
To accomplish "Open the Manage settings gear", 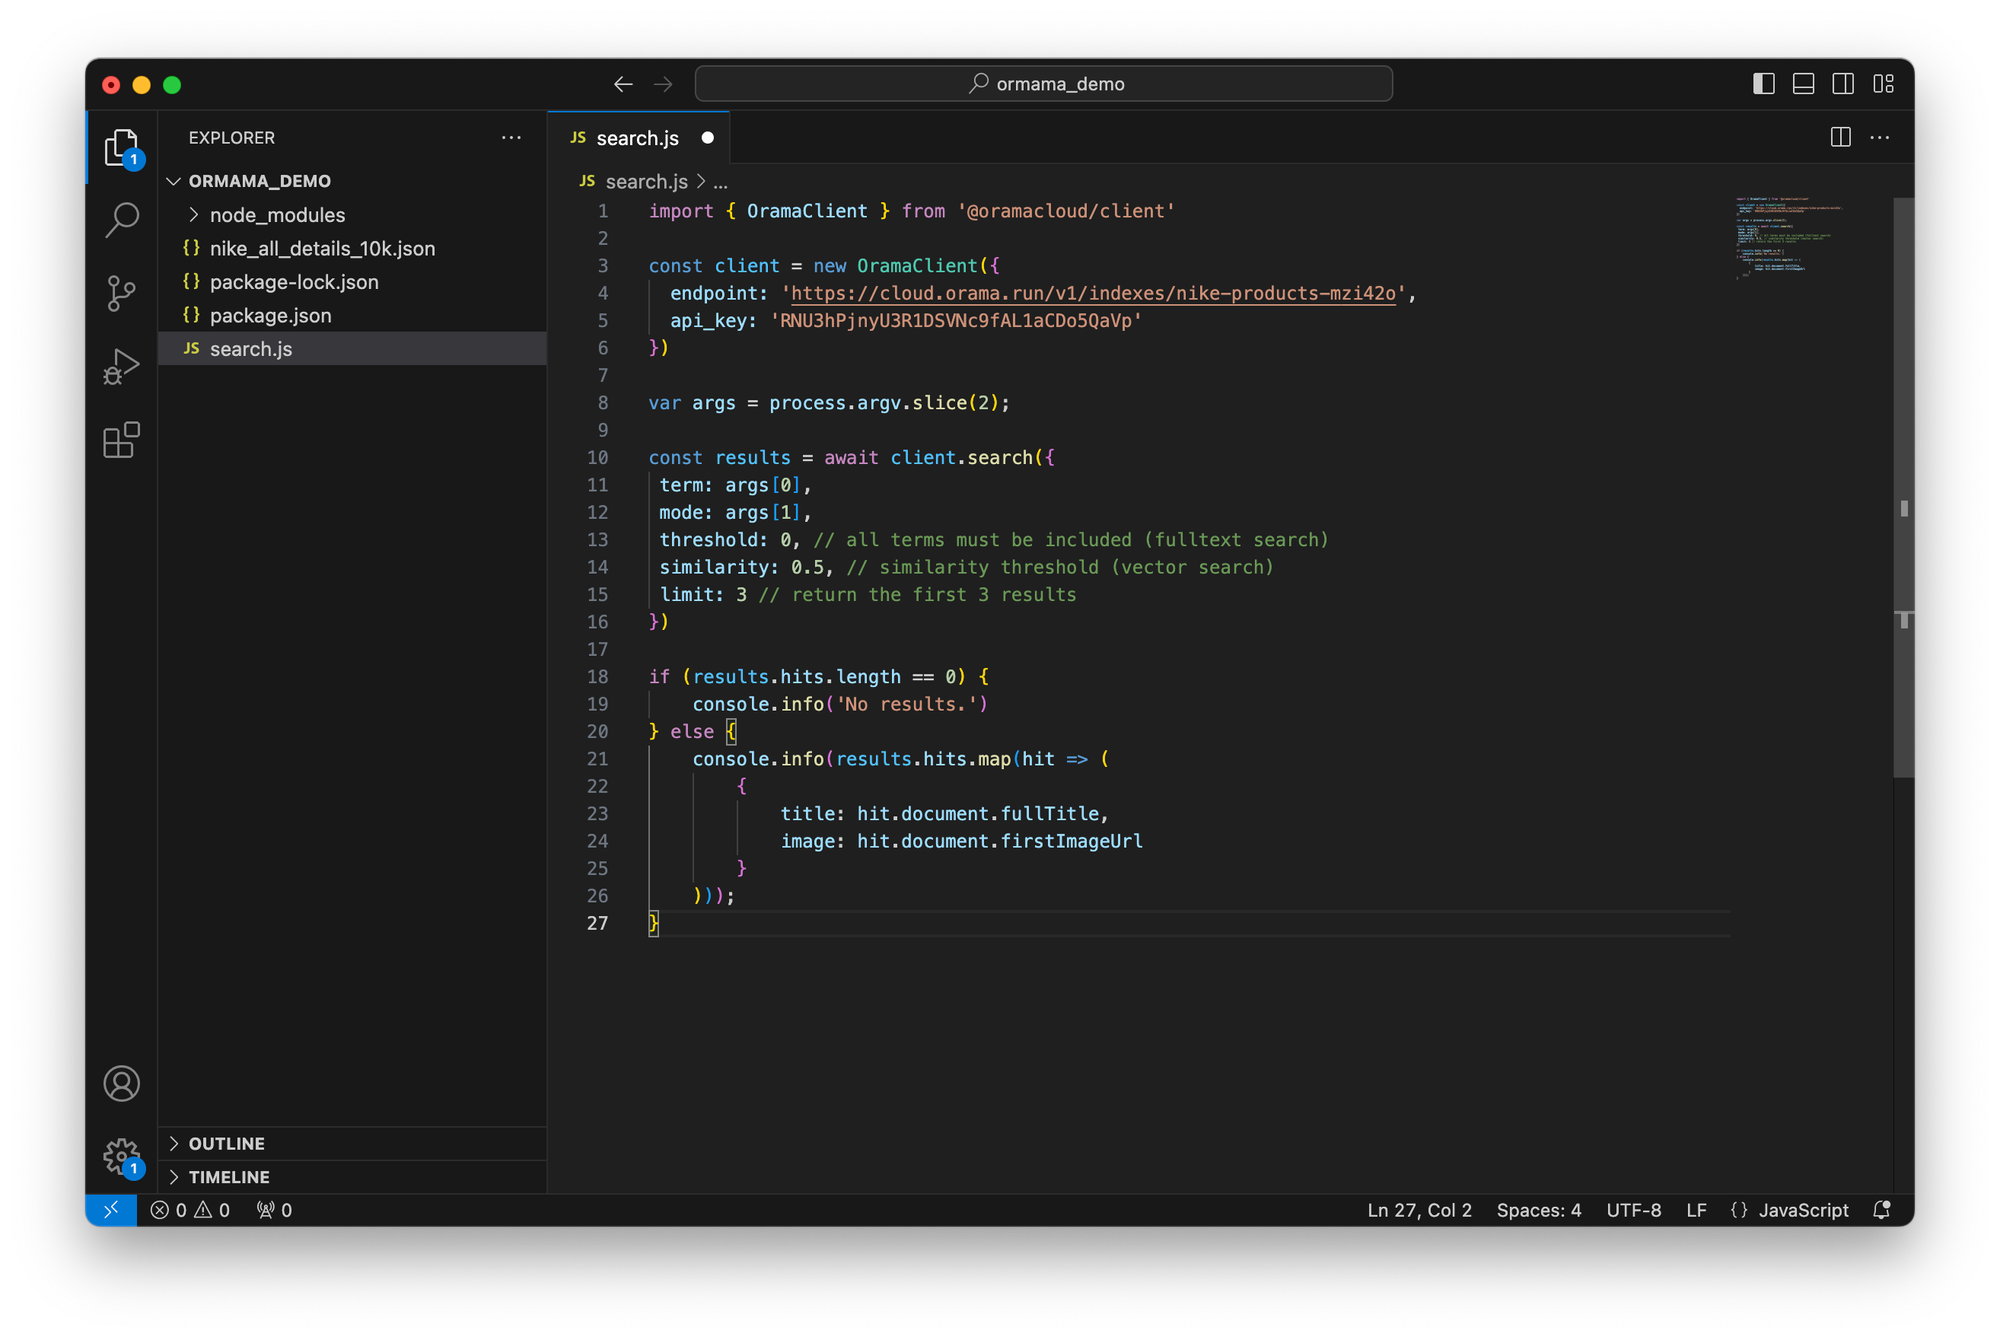I will click(122, 1157).
